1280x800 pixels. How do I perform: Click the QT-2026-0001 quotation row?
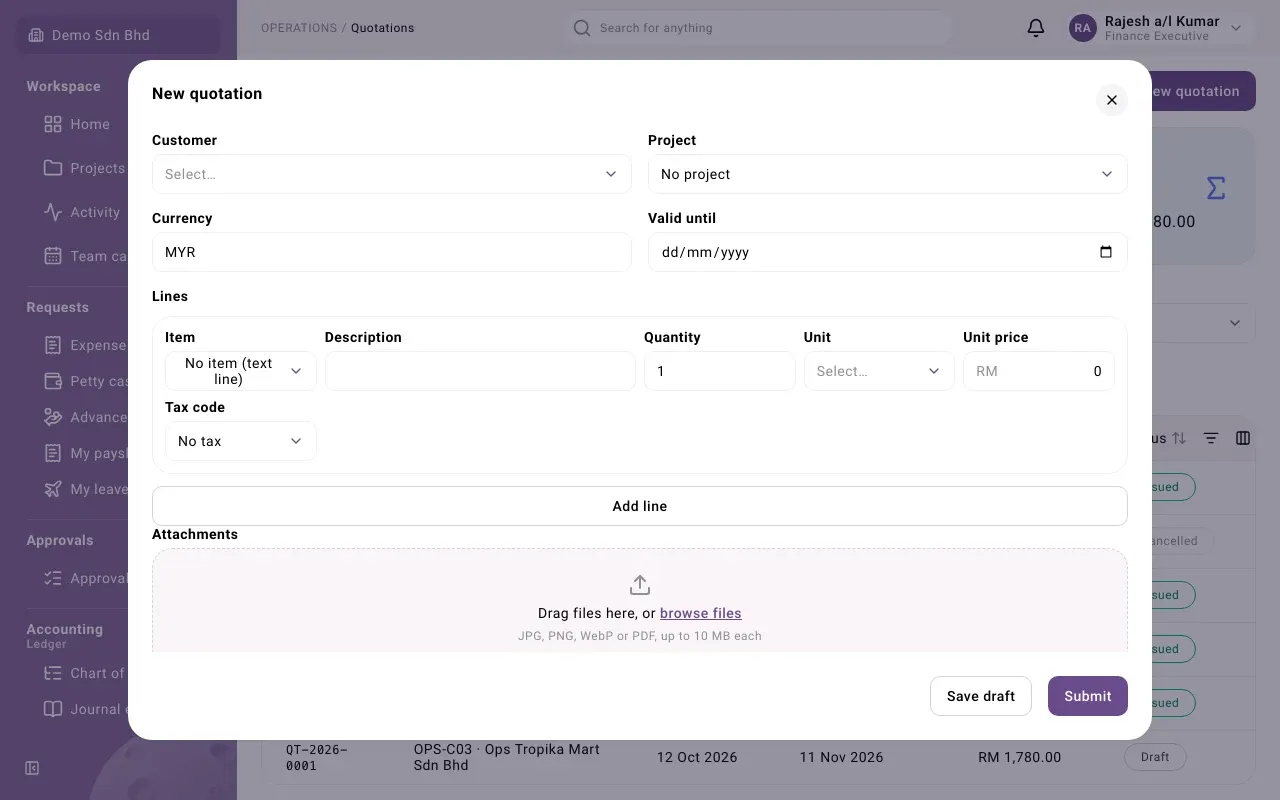tap(758, 757)
